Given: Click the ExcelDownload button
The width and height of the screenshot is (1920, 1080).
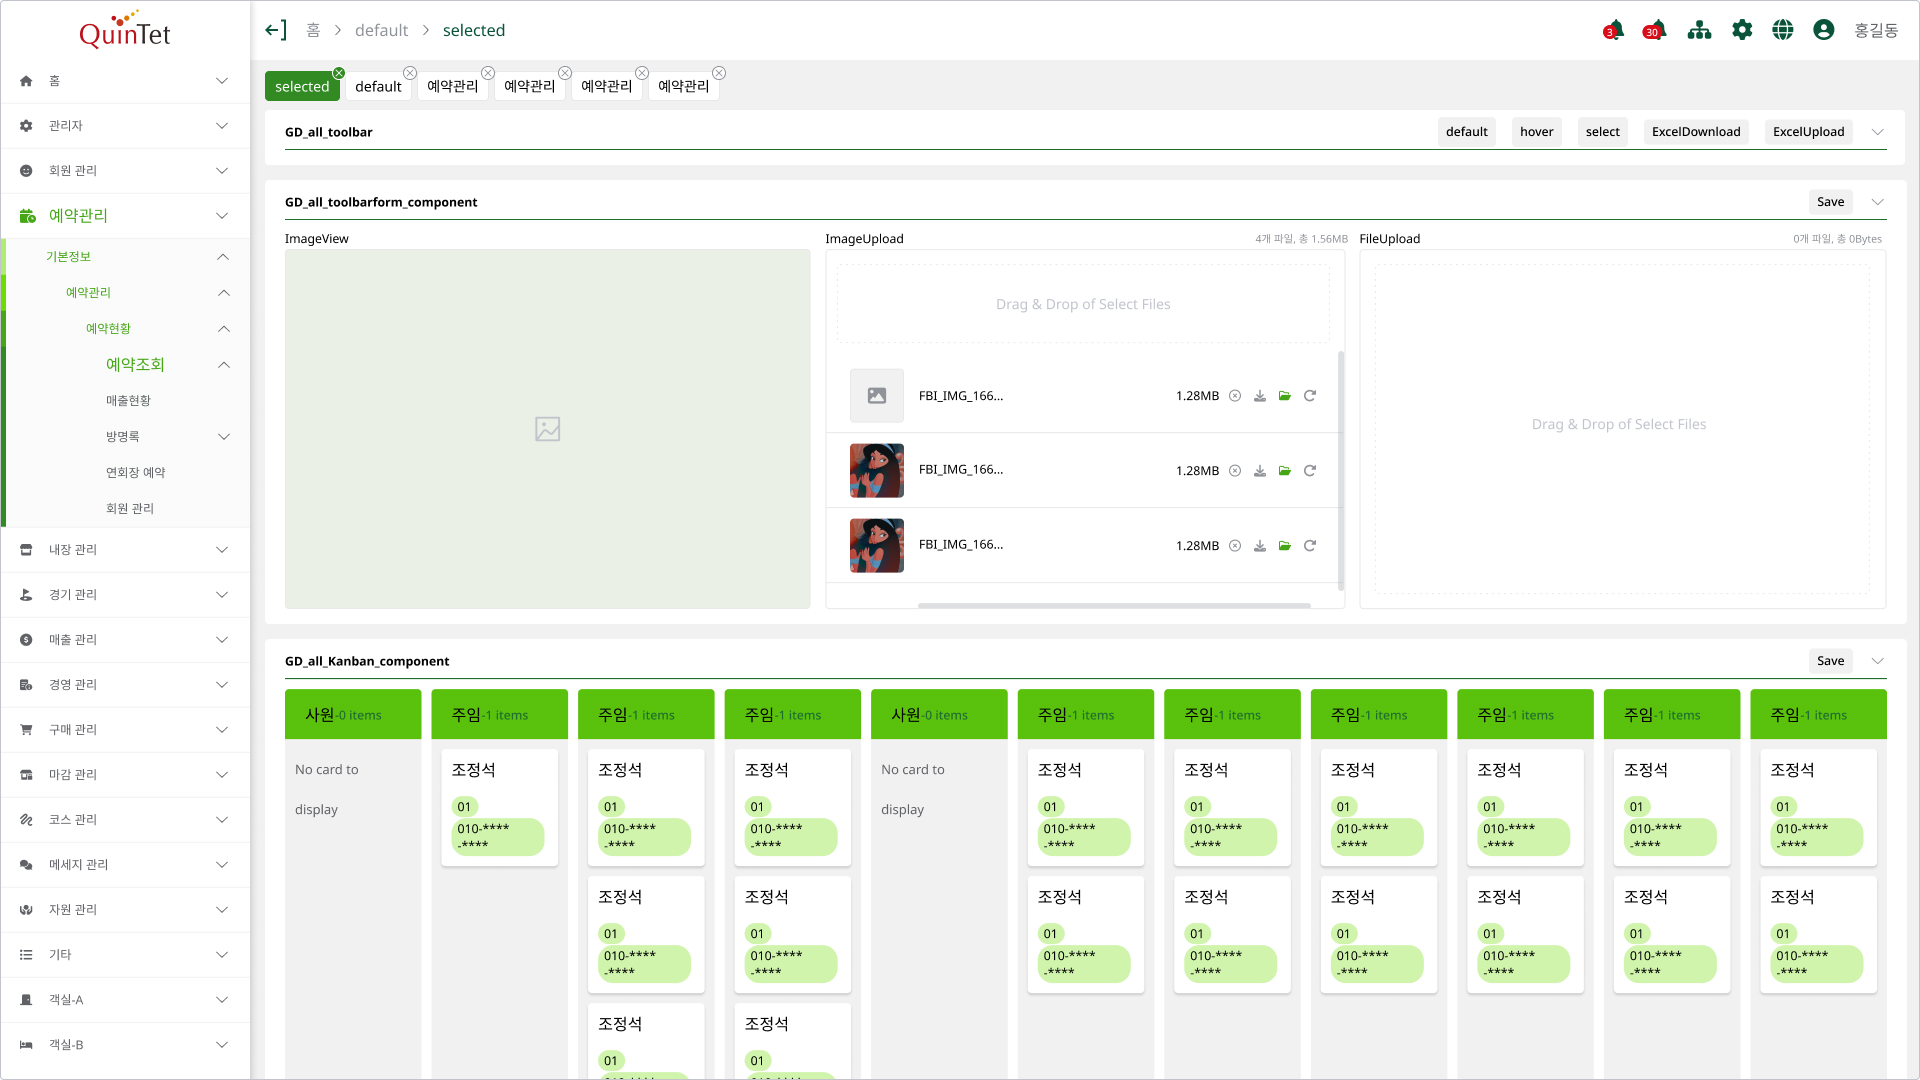Looking at the screenshot, I should point(1696,132).
